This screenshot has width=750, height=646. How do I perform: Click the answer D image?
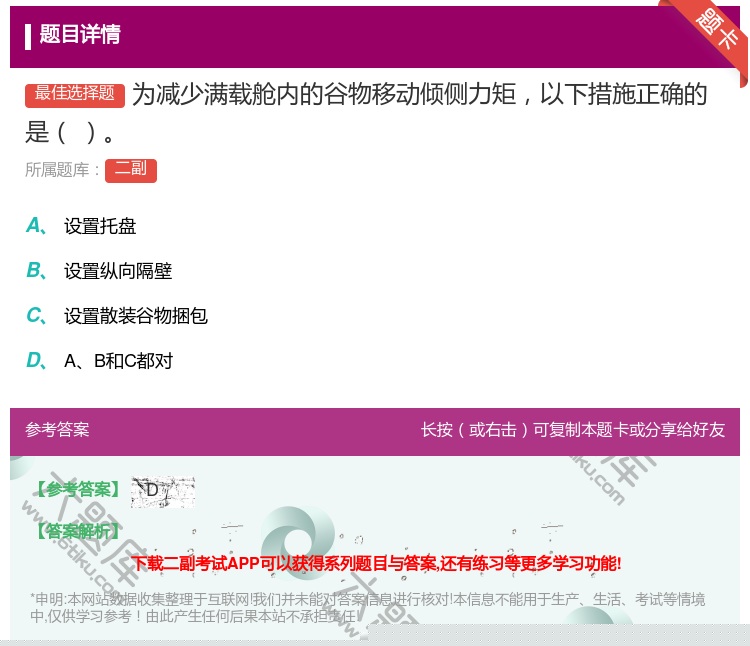tap(163, 492)
